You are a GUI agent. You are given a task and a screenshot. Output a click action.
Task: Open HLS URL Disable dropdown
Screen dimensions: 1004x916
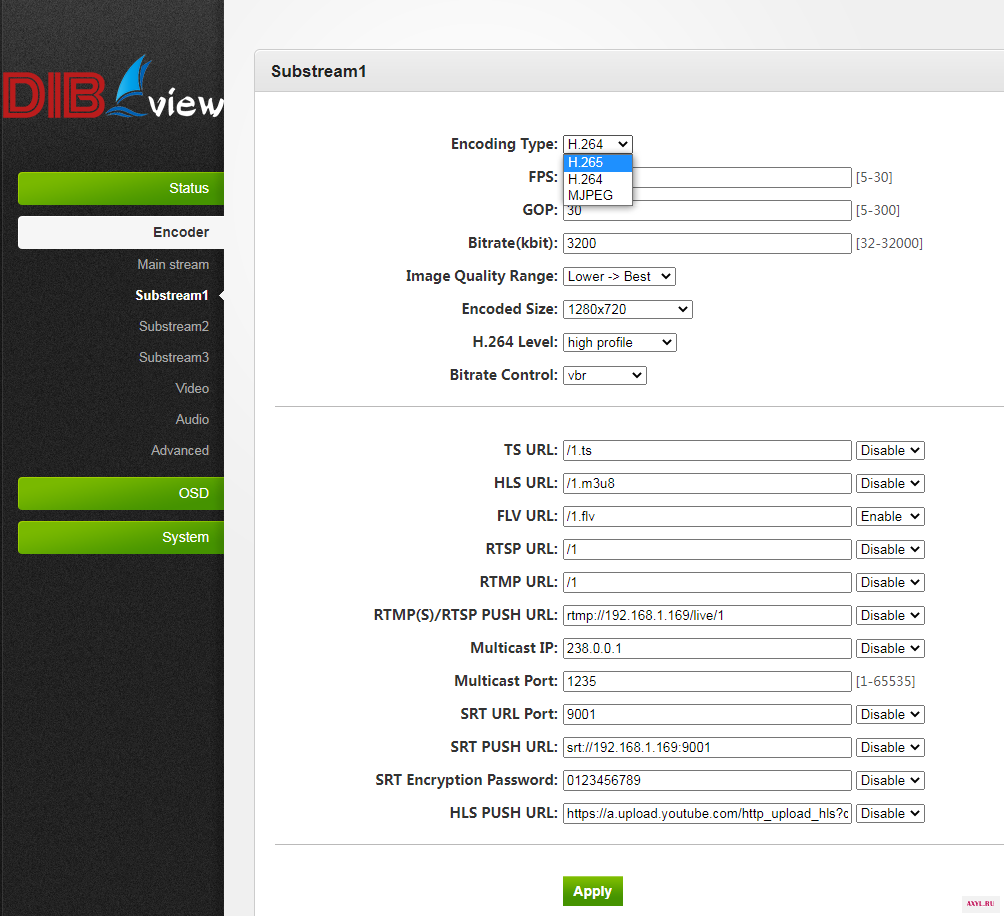click(x=890, y=483)
